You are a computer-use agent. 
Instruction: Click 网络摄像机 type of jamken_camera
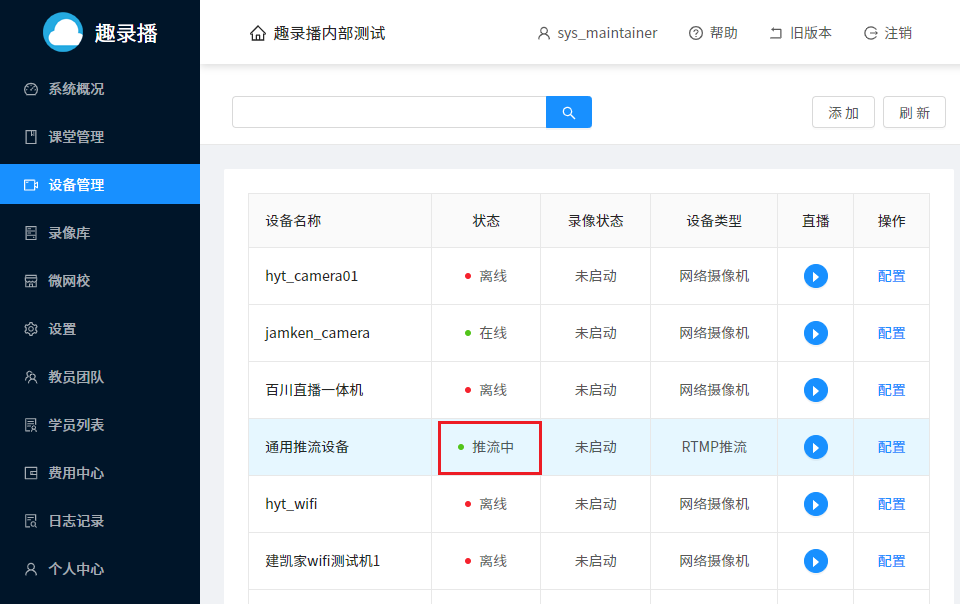tap(714, 333)
